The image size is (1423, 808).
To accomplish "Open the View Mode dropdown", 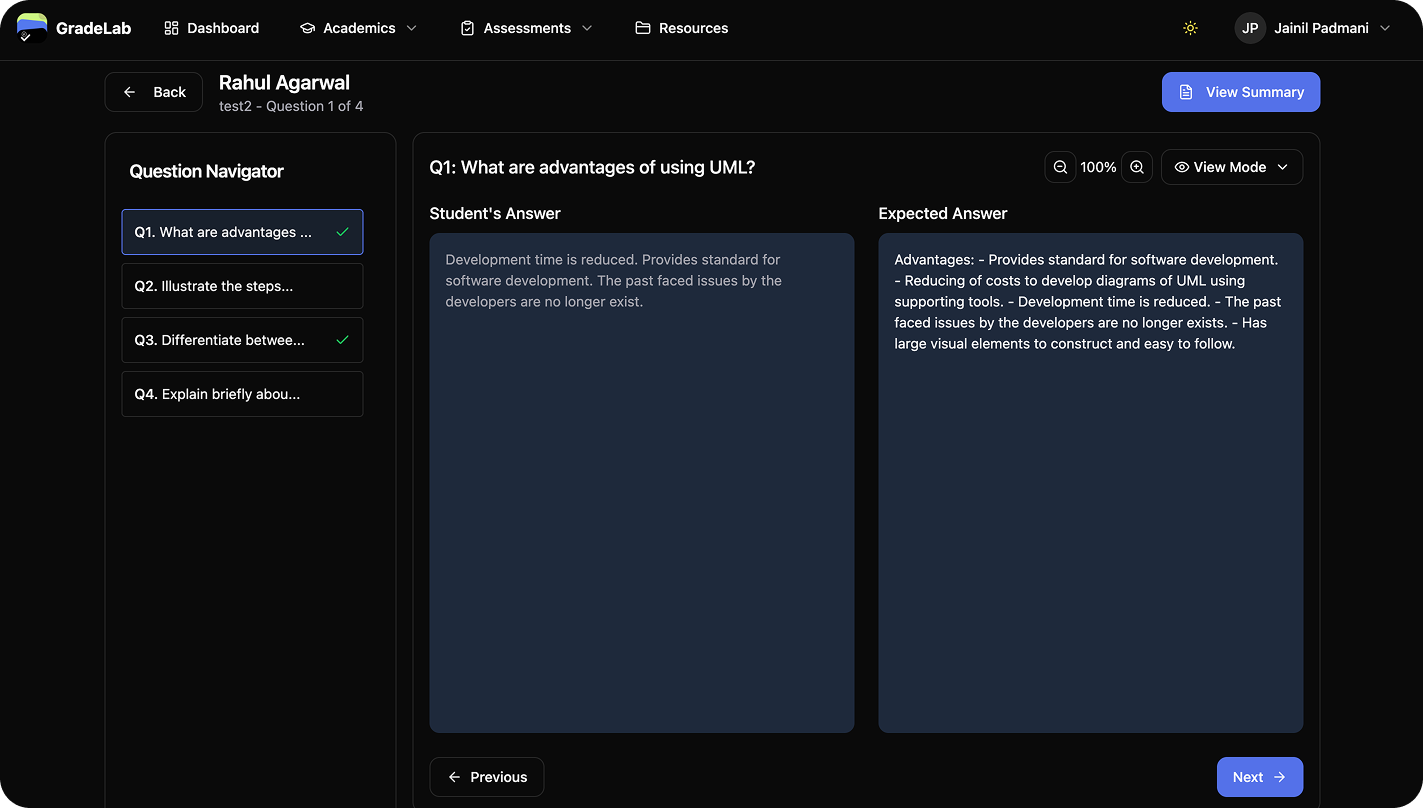I will tap(1231, 167).
